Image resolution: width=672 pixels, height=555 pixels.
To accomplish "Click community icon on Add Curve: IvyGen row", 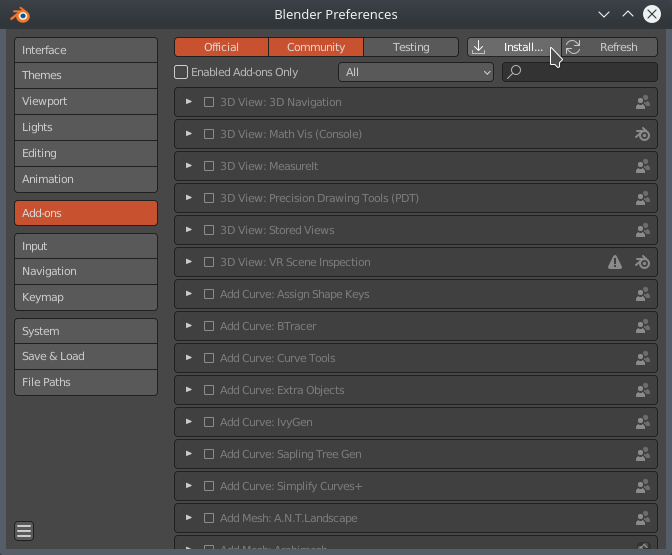I will click(x=643, y=422).
